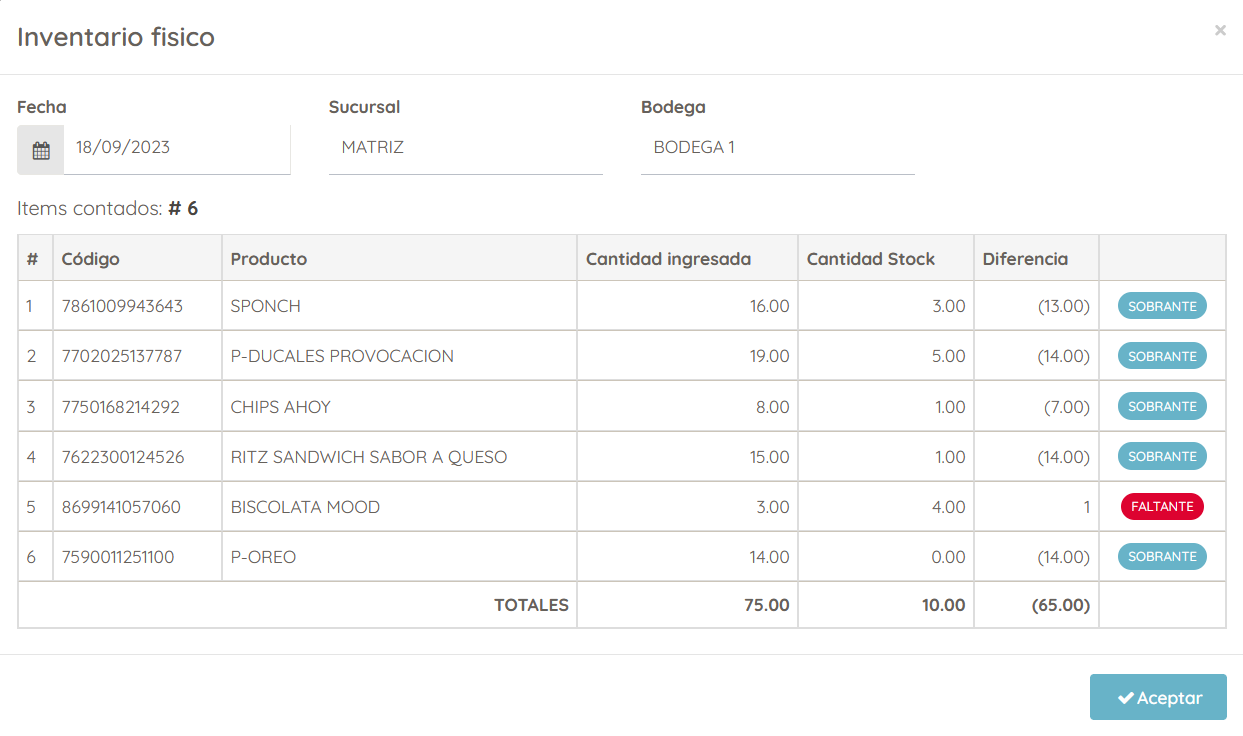
Task: Click the date field showing 18/09/2023
Action: (177, 150)
